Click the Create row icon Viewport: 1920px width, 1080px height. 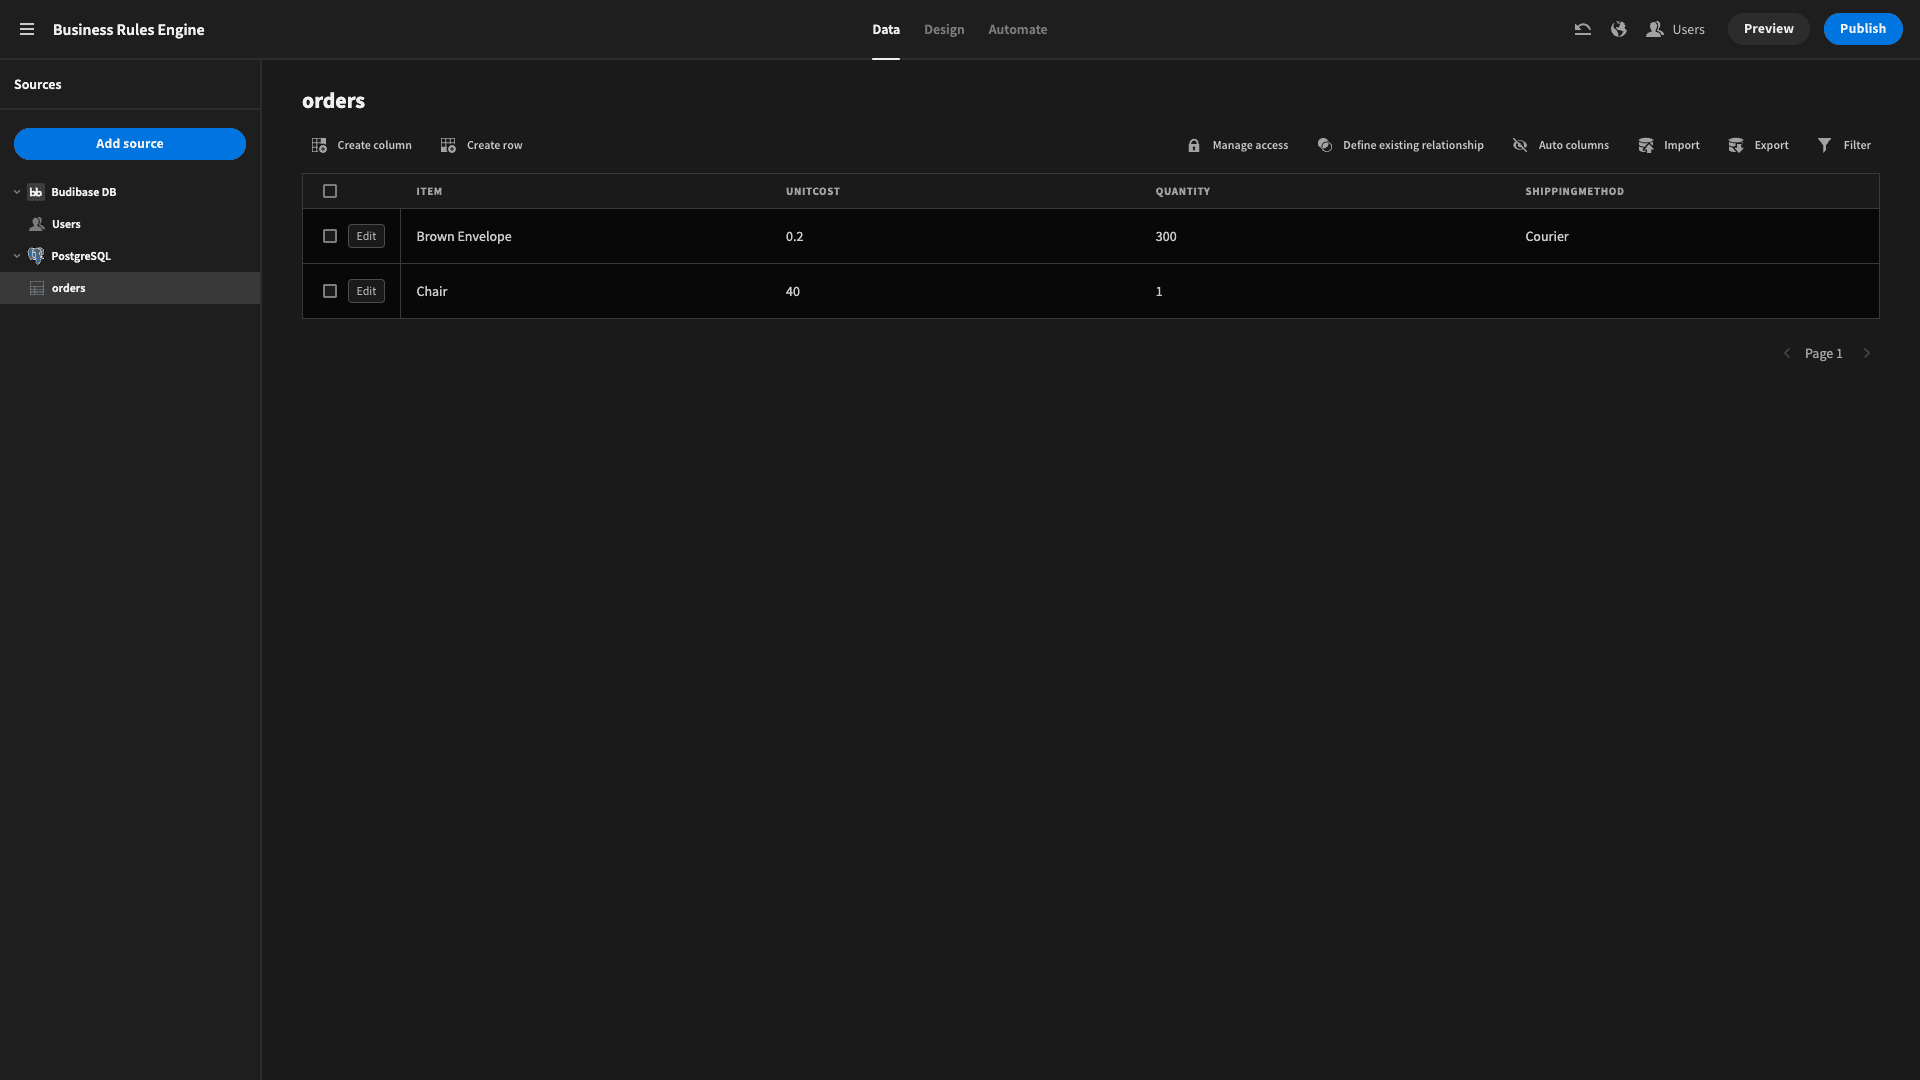[x=448, y=145]
